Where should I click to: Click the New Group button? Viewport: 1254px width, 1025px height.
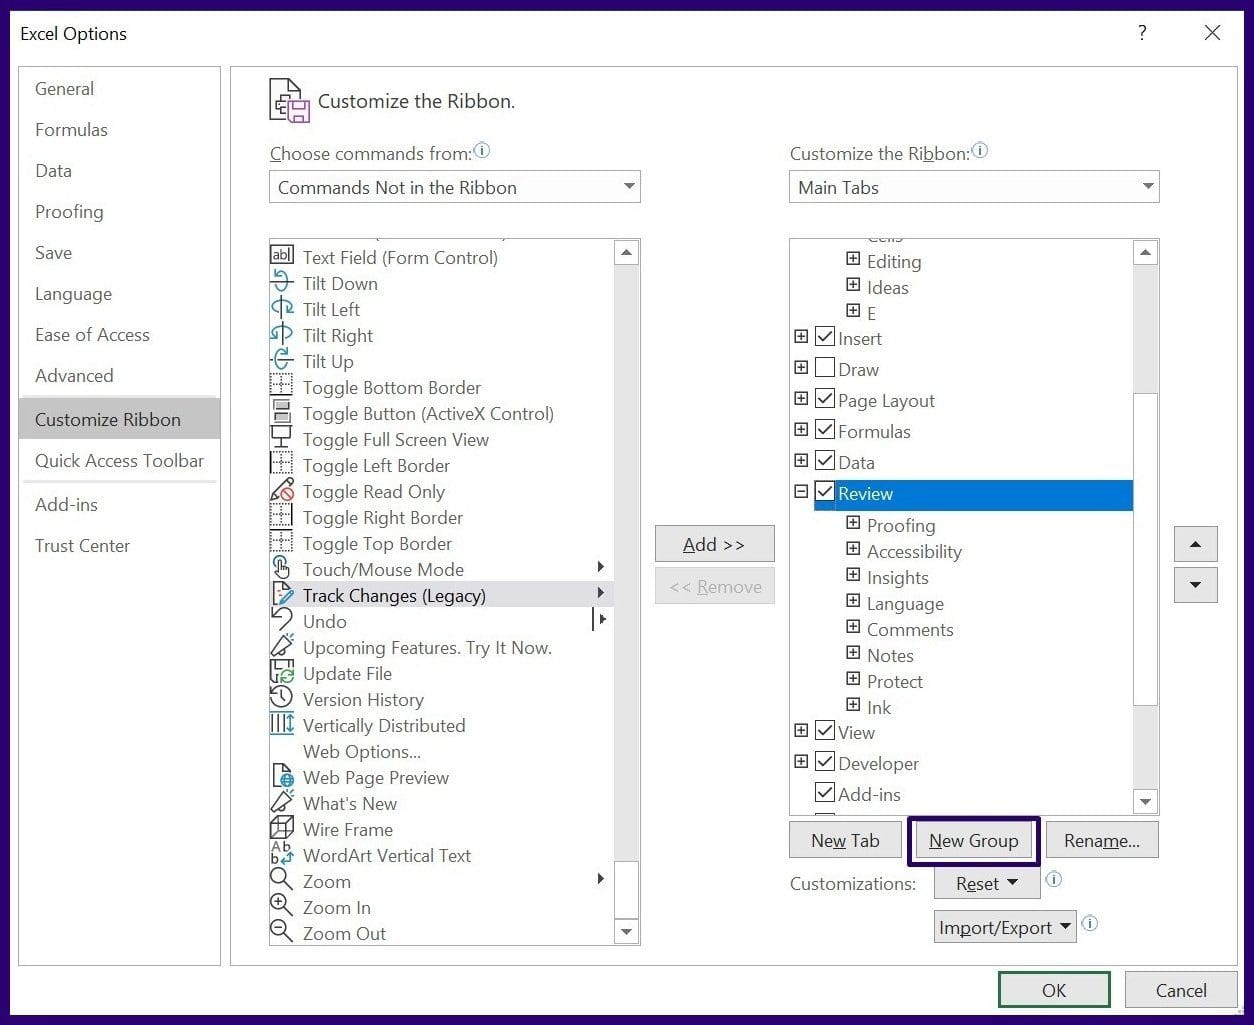coord(973,840)
